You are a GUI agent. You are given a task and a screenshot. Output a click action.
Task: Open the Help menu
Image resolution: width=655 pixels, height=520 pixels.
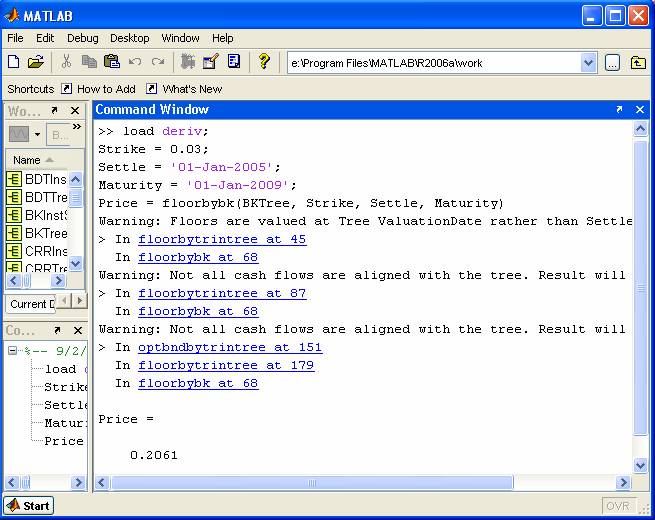(x=223, y=38)
